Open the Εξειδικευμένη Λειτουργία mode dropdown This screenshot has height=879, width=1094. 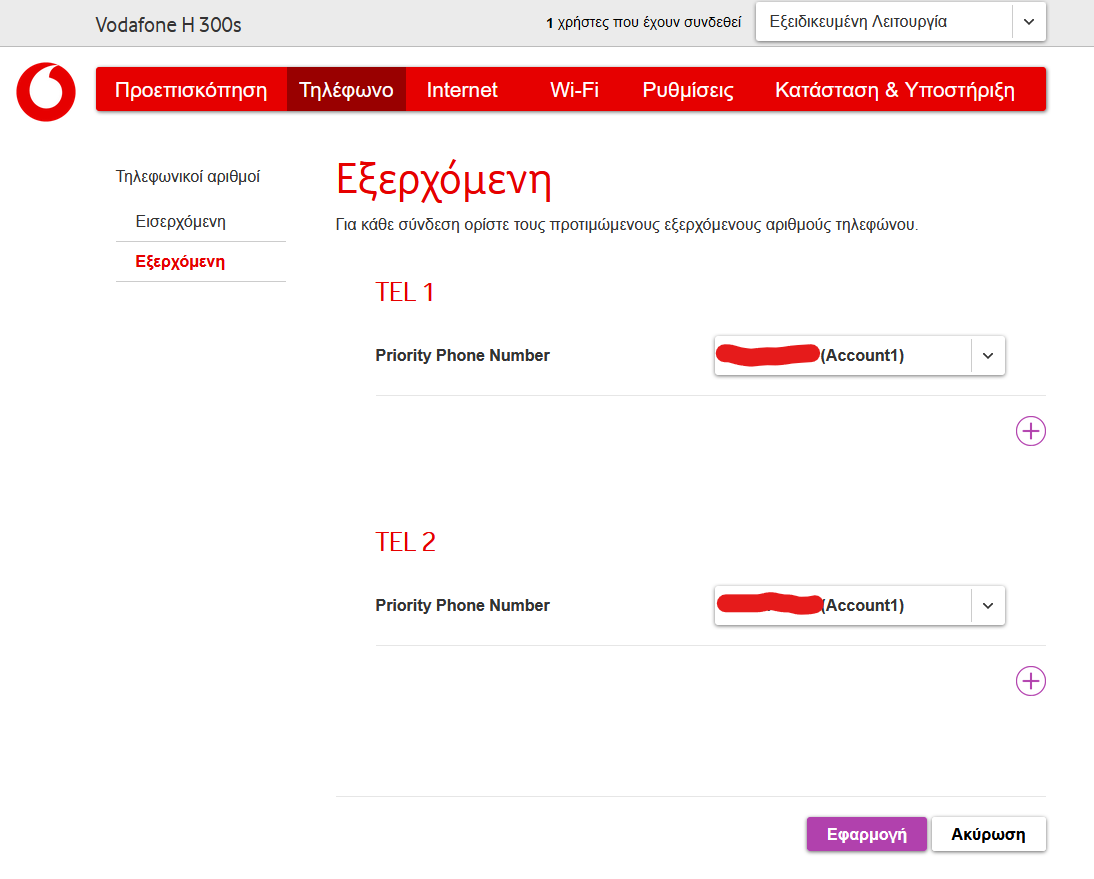[901, 22]
